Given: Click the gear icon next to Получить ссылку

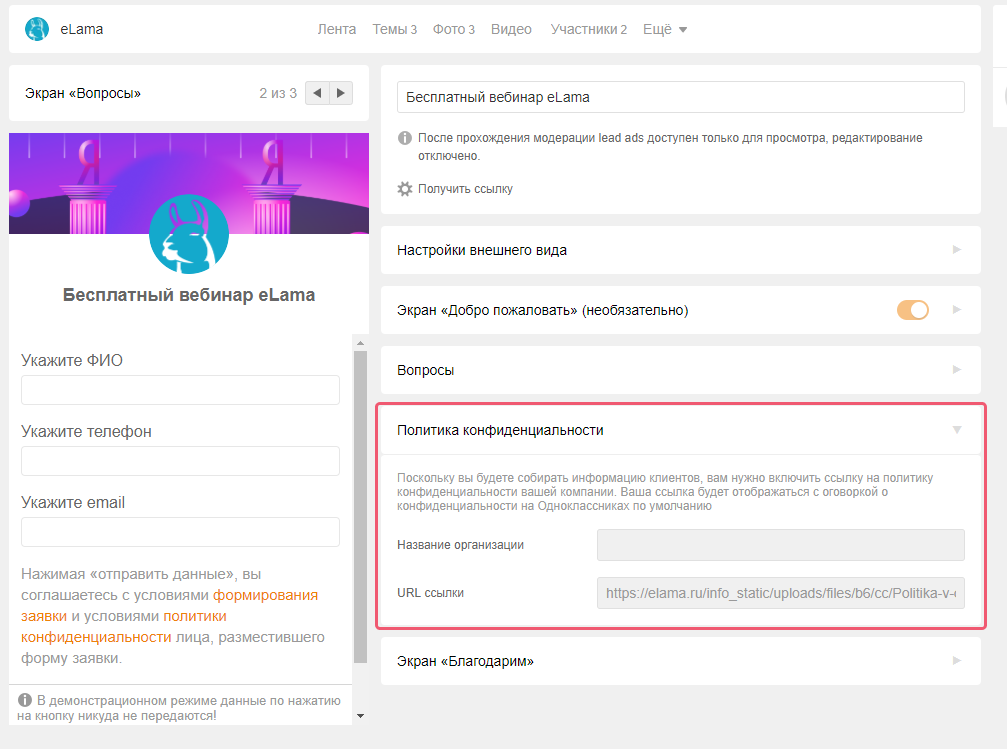Looking at the screenshot, I should (405, 189).
